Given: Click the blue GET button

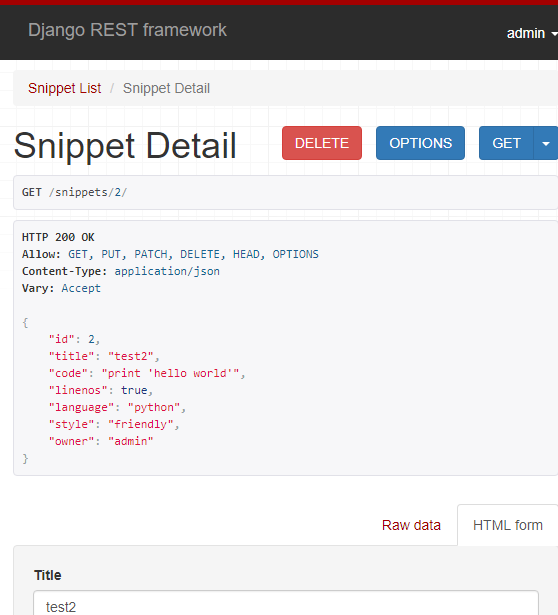Looking at the screenshot, I should pos(506,143).
